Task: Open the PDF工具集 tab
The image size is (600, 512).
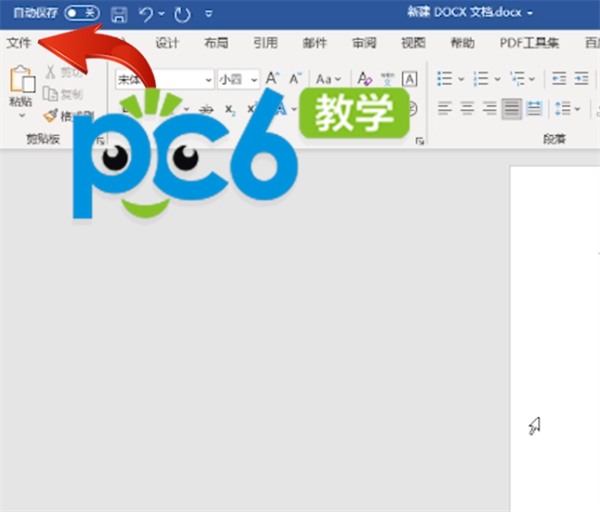Action: click(x=529, y=42)
